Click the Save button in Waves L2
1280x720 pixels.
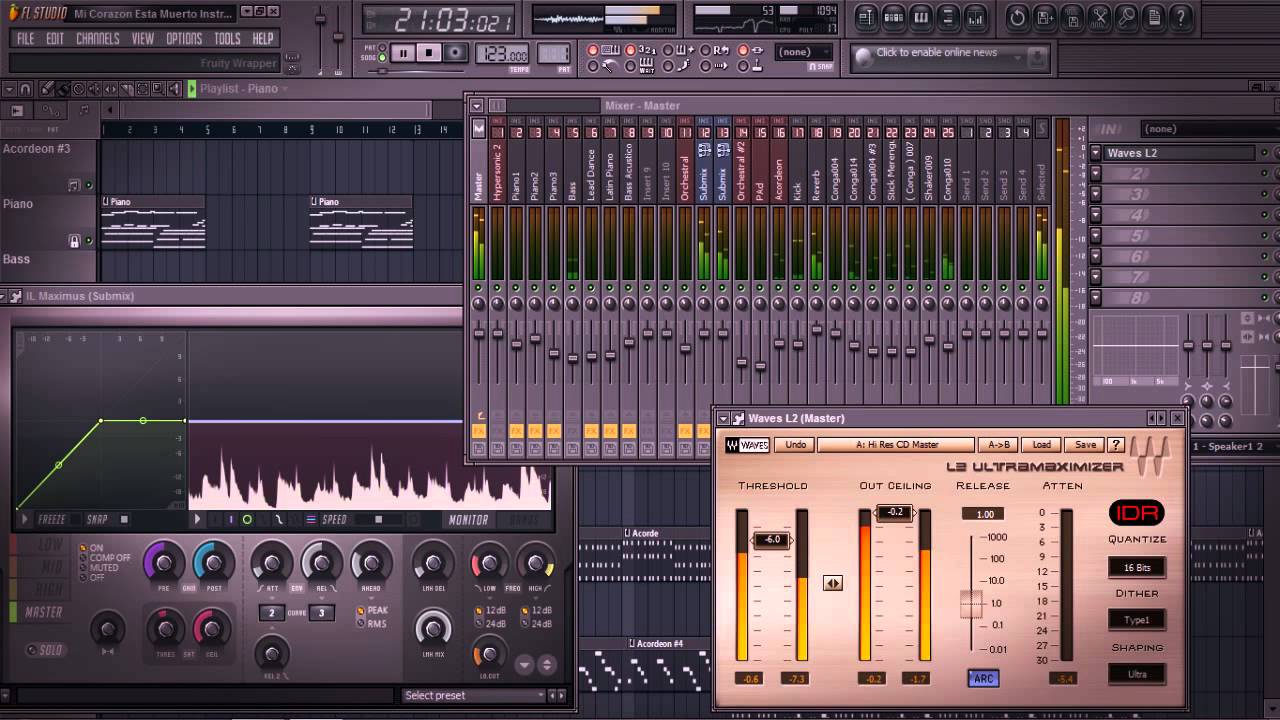coord(1085,445)
